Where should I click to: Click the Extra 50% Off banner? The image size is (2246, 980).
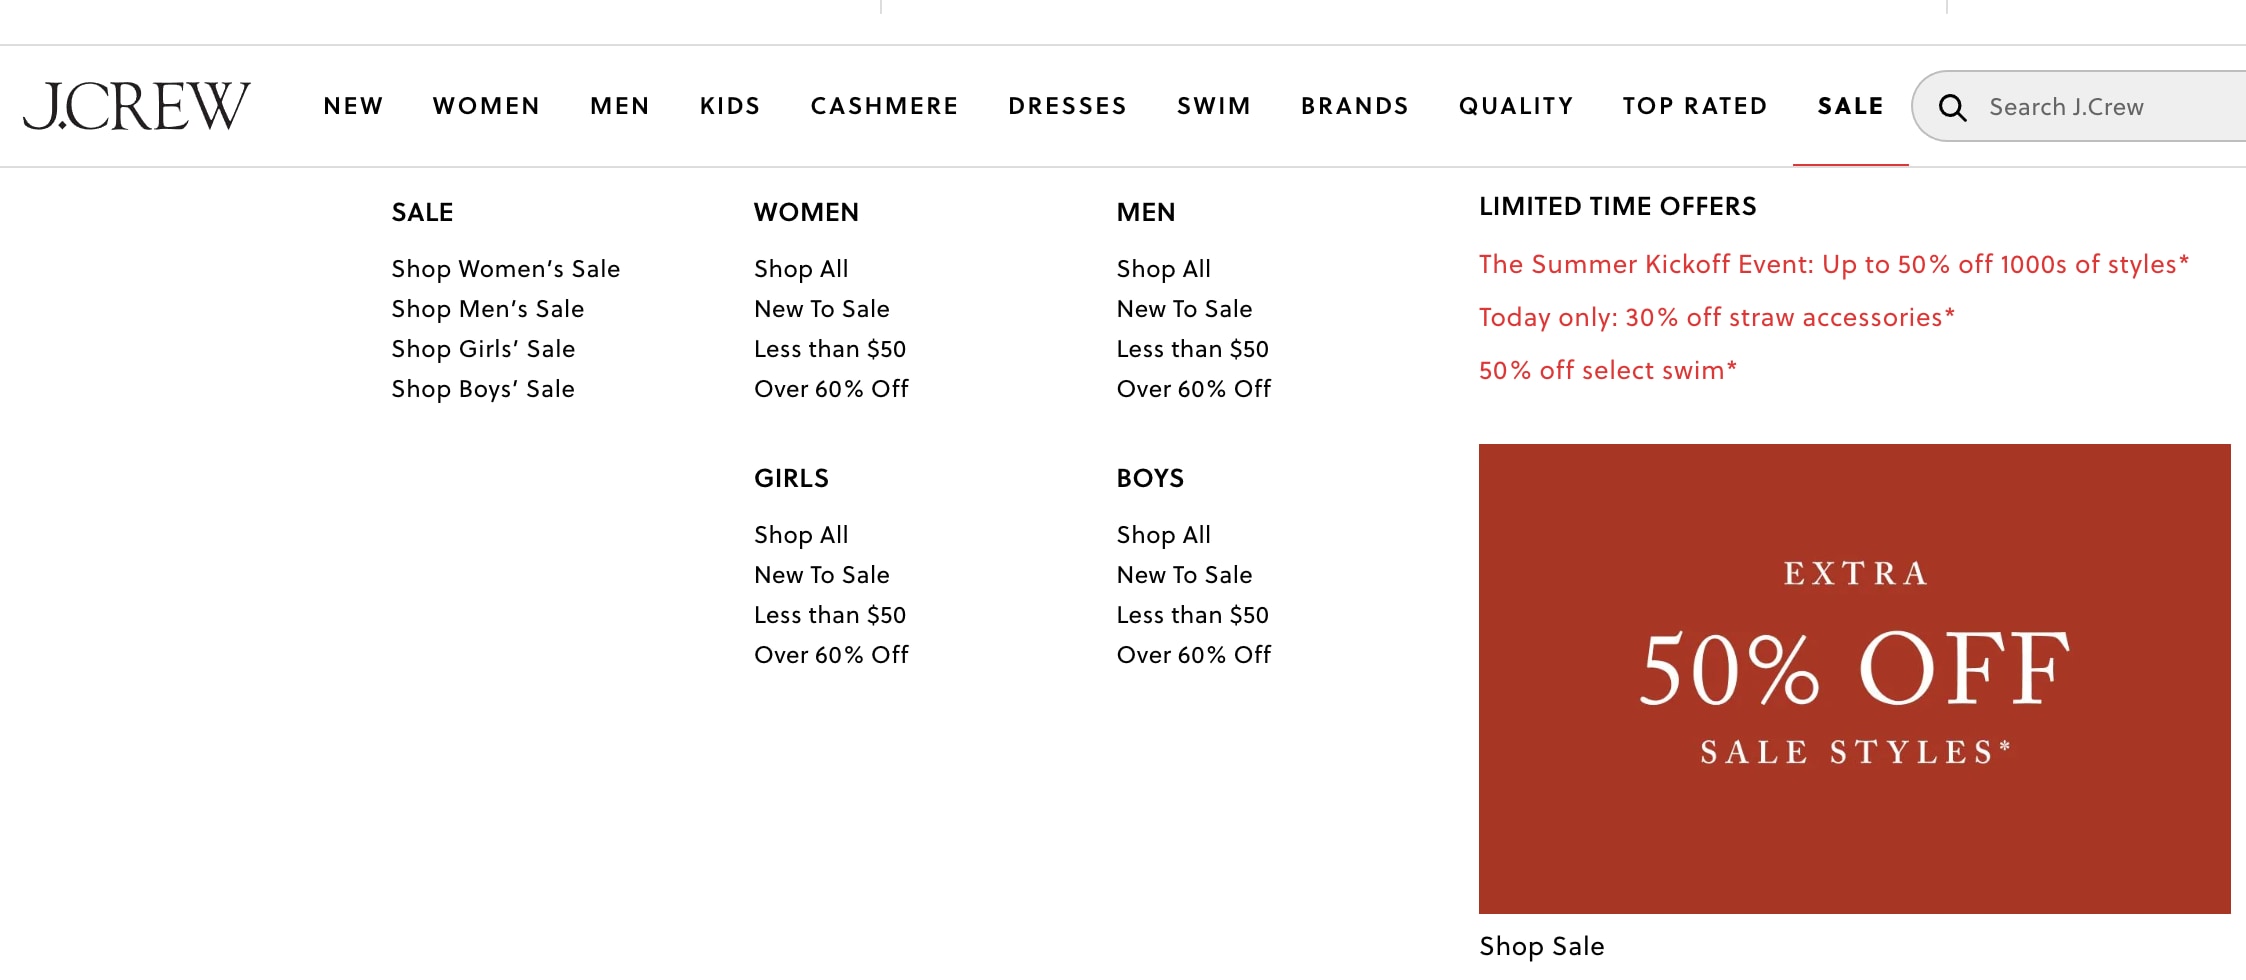[x=1854, y=678]
